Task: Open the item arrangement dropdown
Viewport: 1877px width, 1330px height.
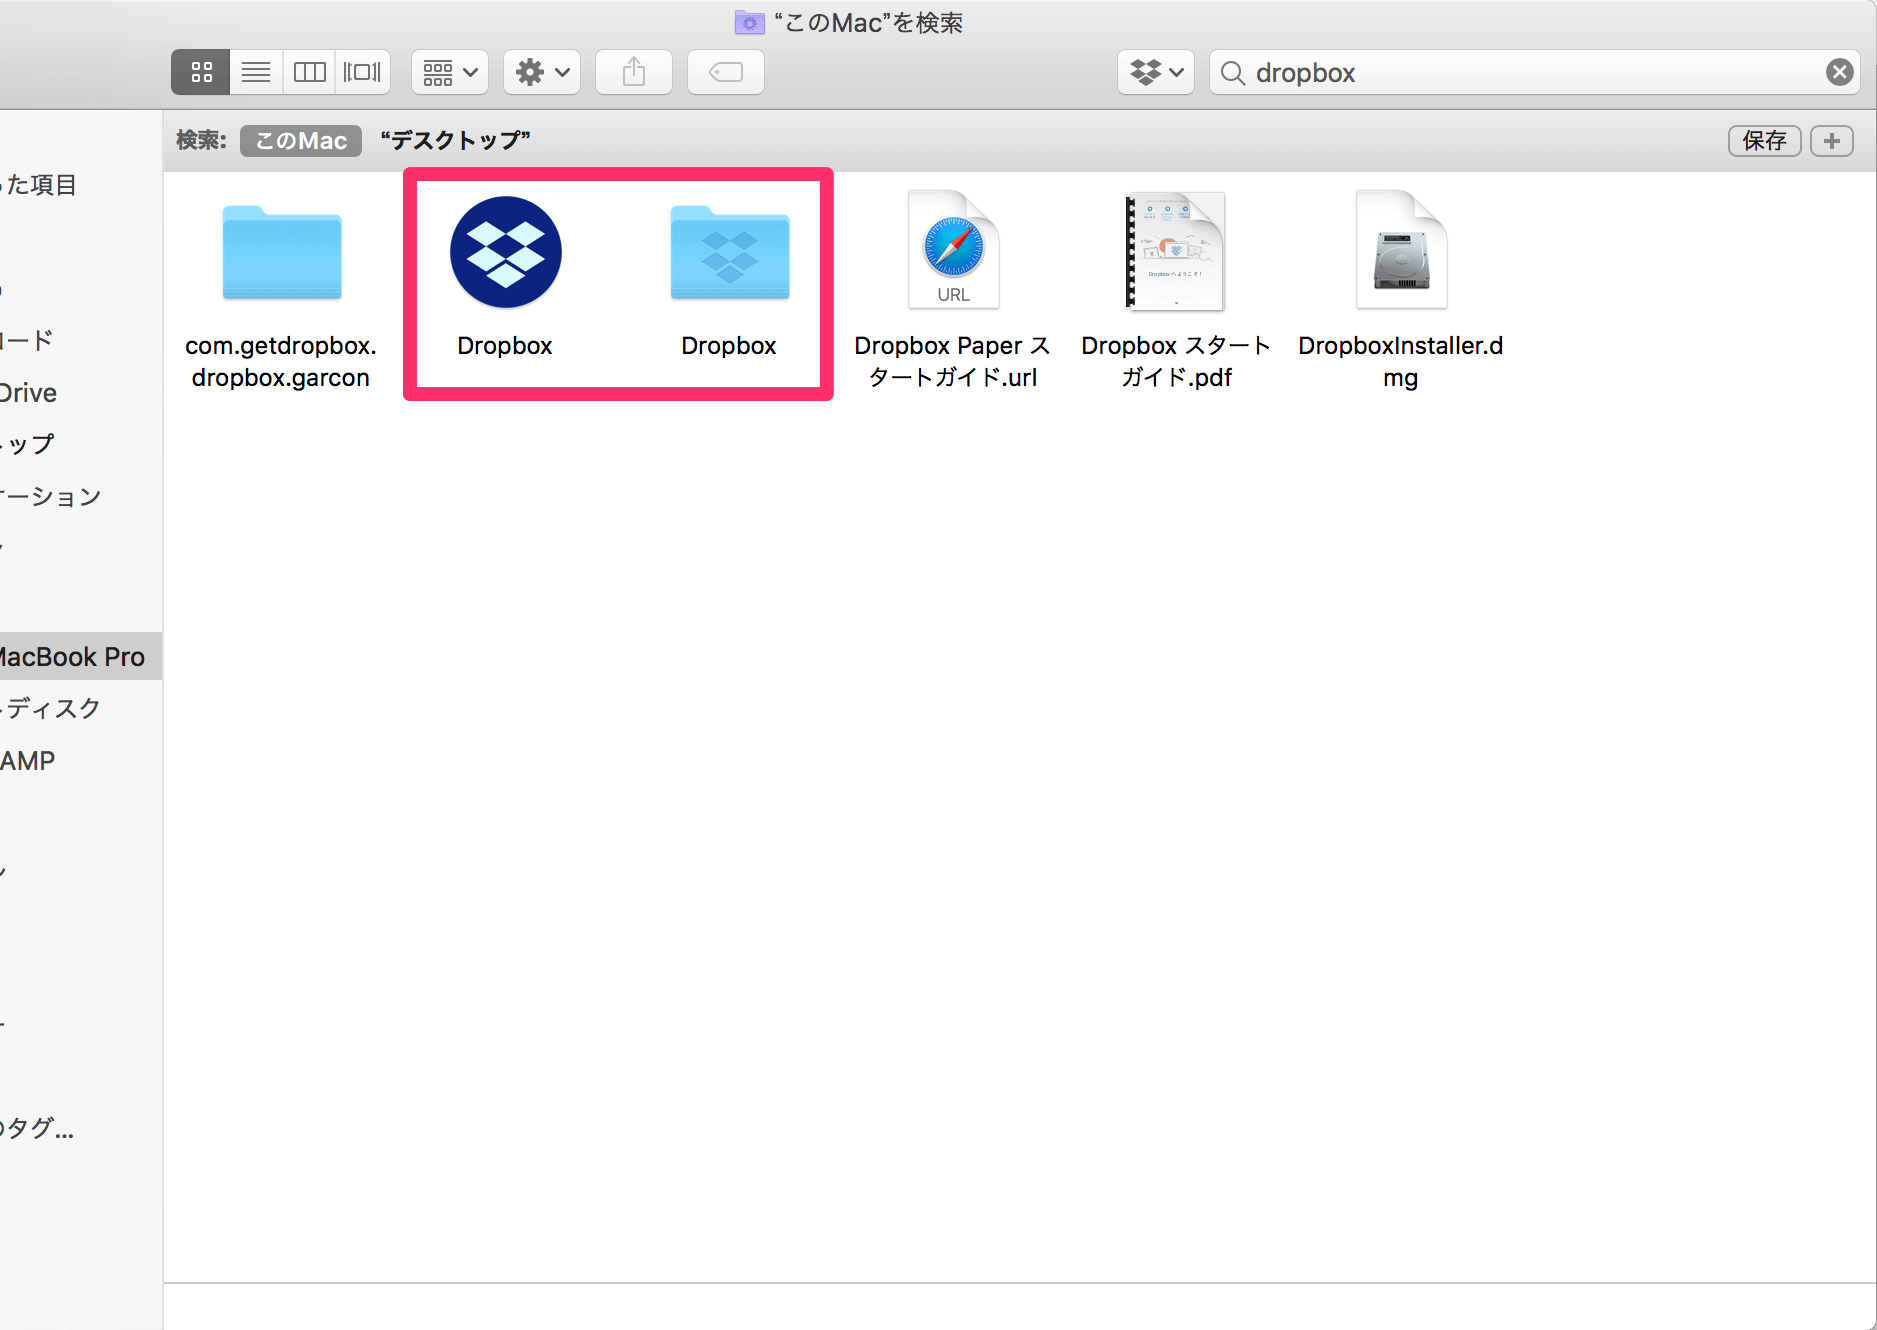Action: [x=450, y=72]
